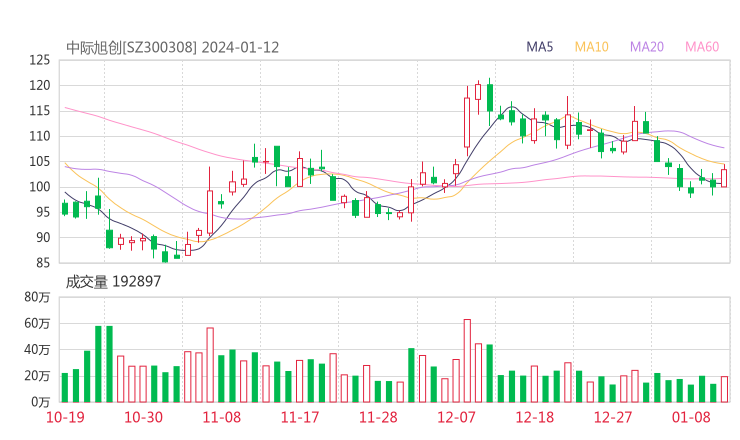Image resolution: width=740 pixels, height=440 pixels.
Task: Click the 95 price axis label
Action: pyautogui.click(x=43, y=212)
